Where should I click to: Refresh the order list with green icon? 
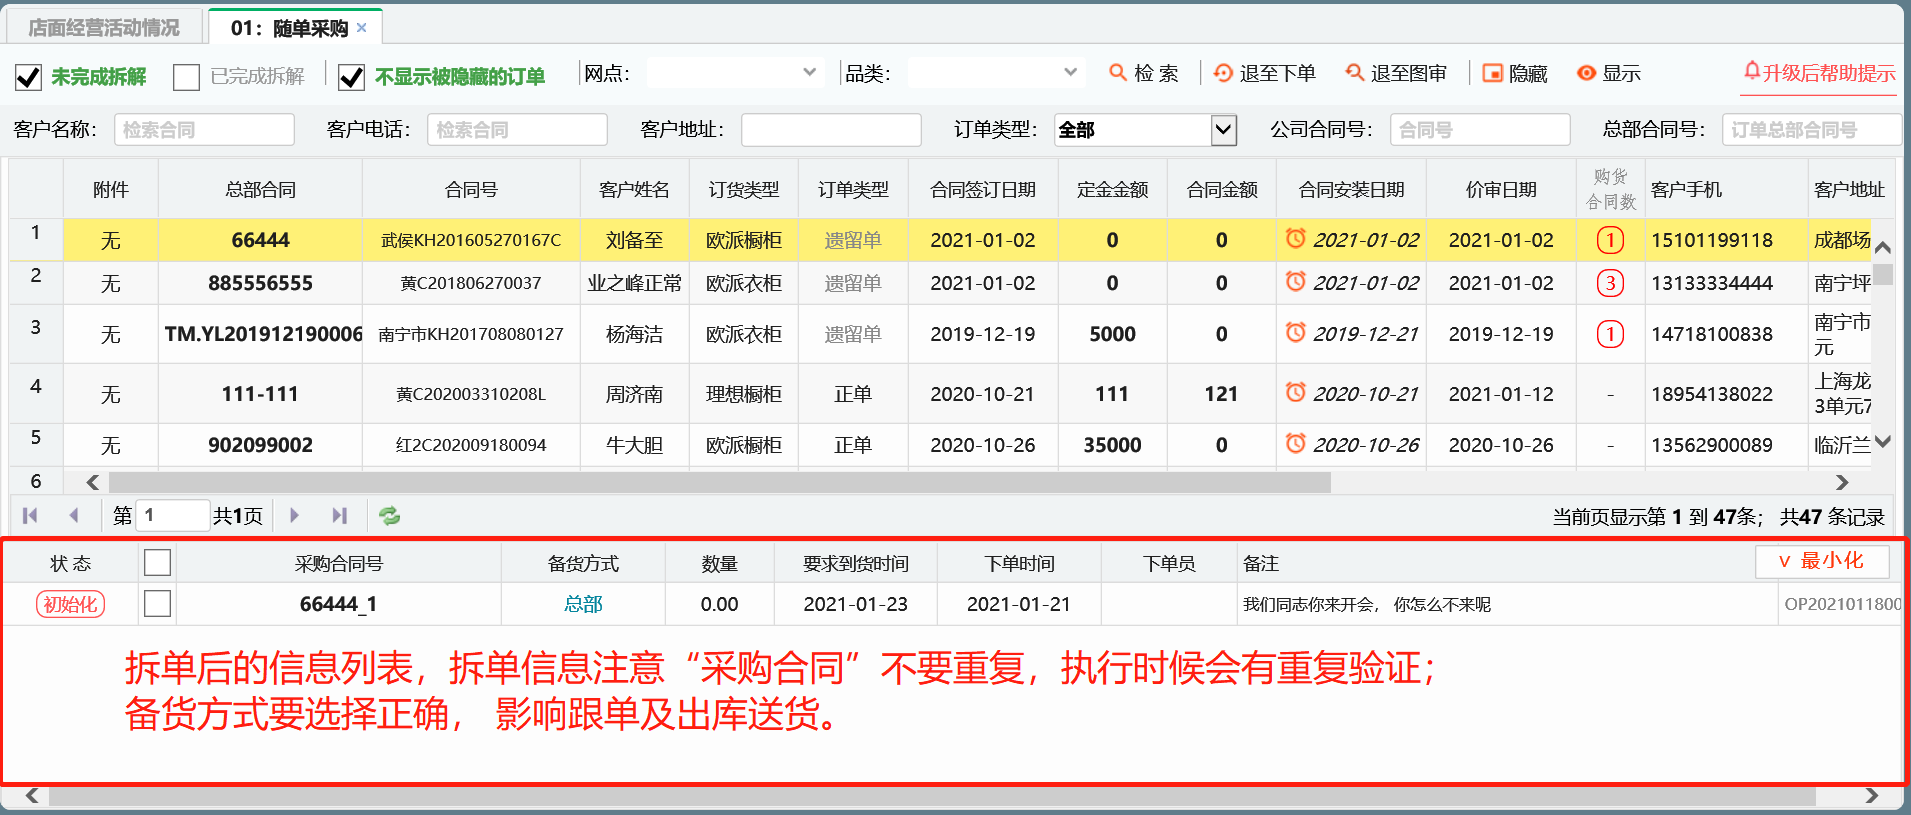pos(389,516)
